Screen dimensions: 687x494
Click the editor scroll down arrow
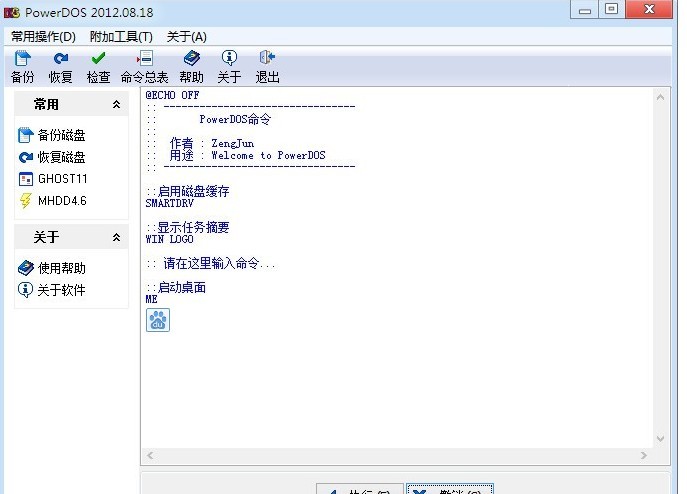pos(660,438)
